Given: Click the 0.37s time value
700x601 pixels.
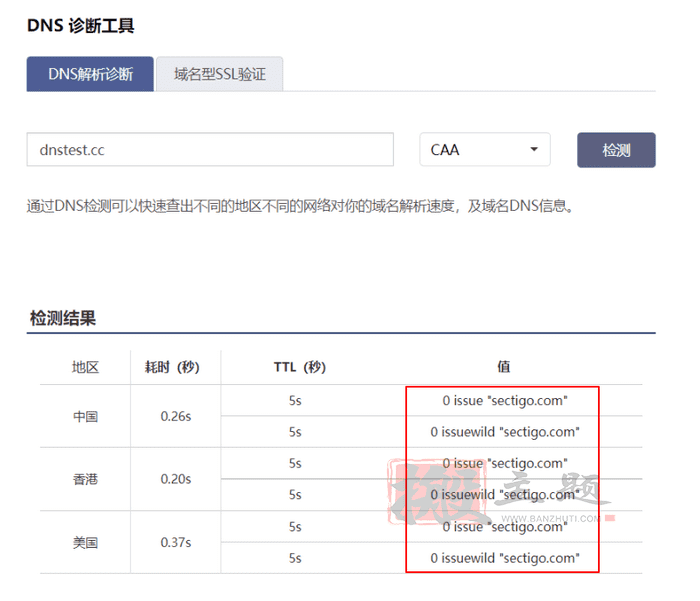Looking at the screenshot, I should (x=175, y=543).
